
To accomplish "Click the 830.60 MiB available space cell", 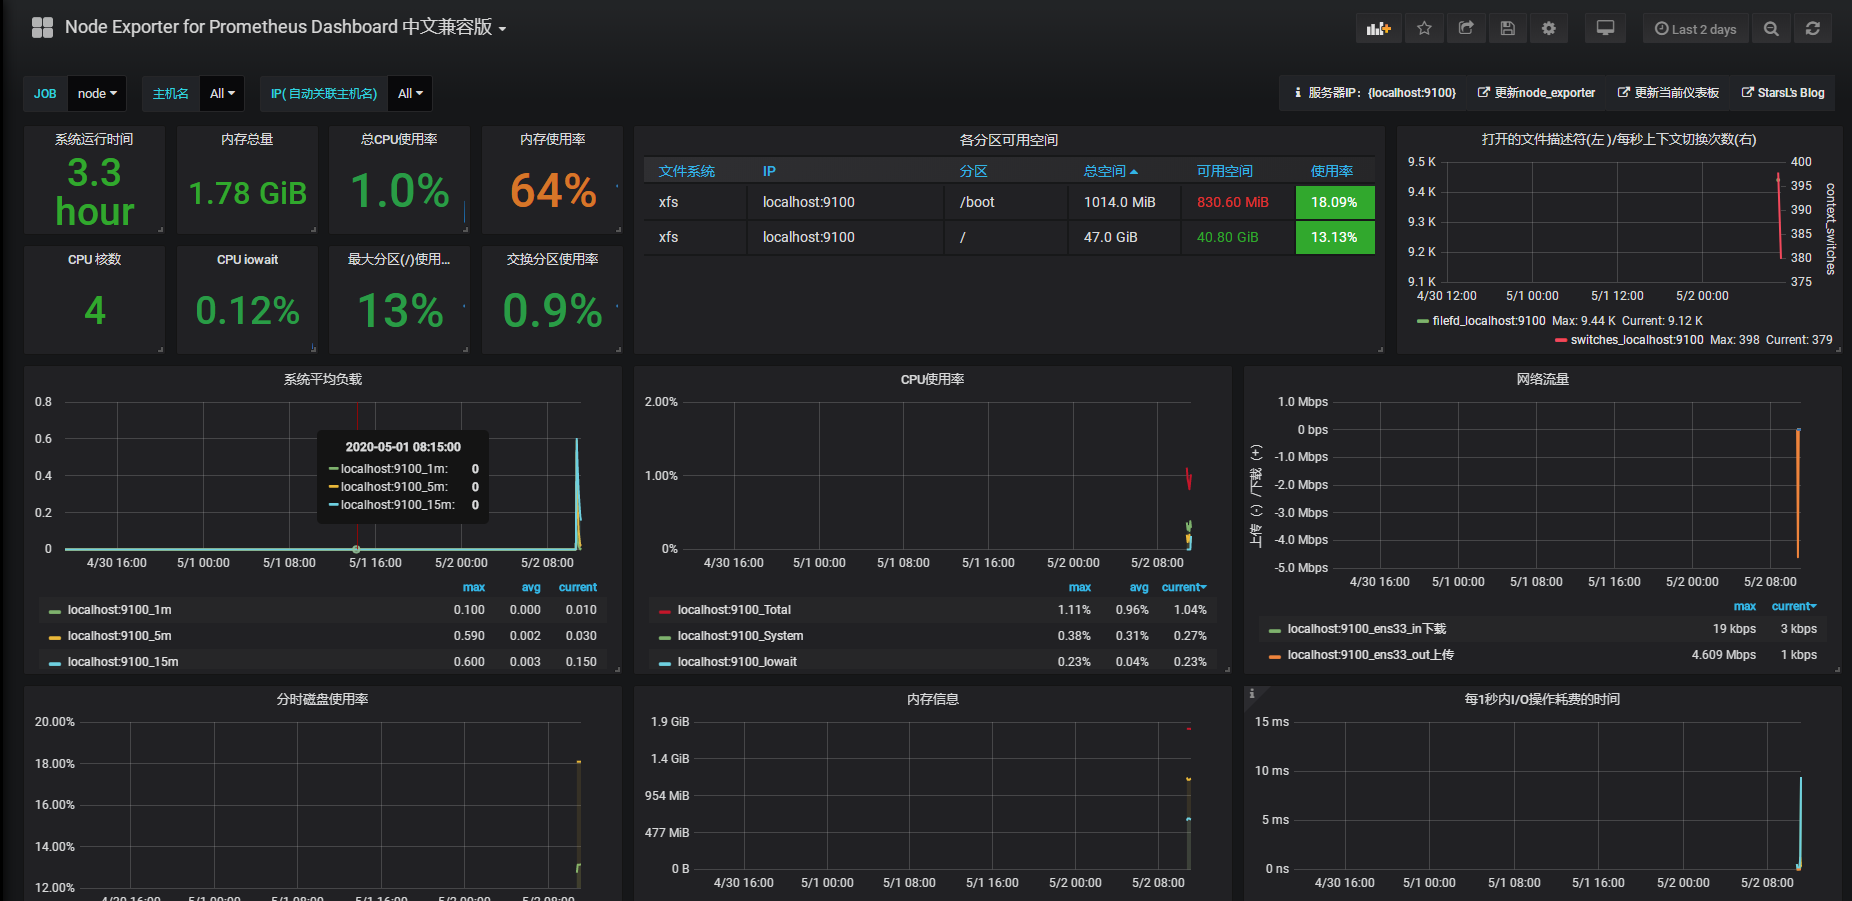I will (1237, 202).
